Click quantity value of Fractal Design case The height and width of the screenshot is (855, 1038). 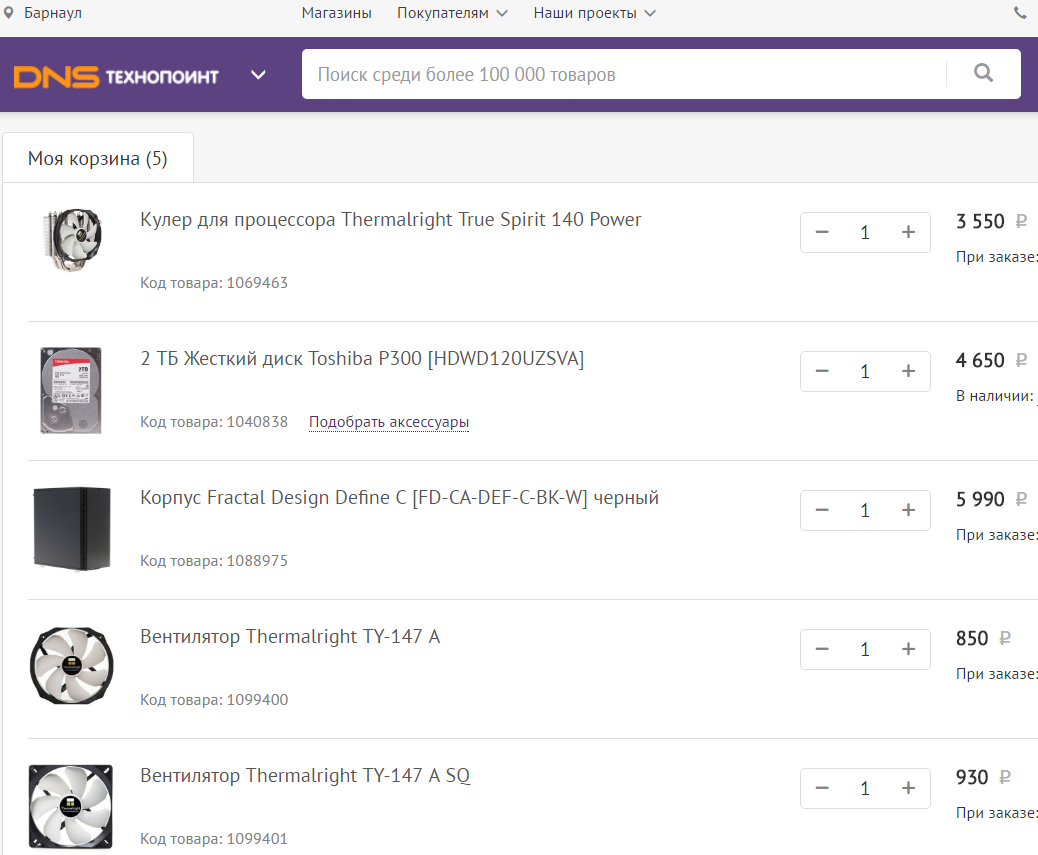[865, 510]
